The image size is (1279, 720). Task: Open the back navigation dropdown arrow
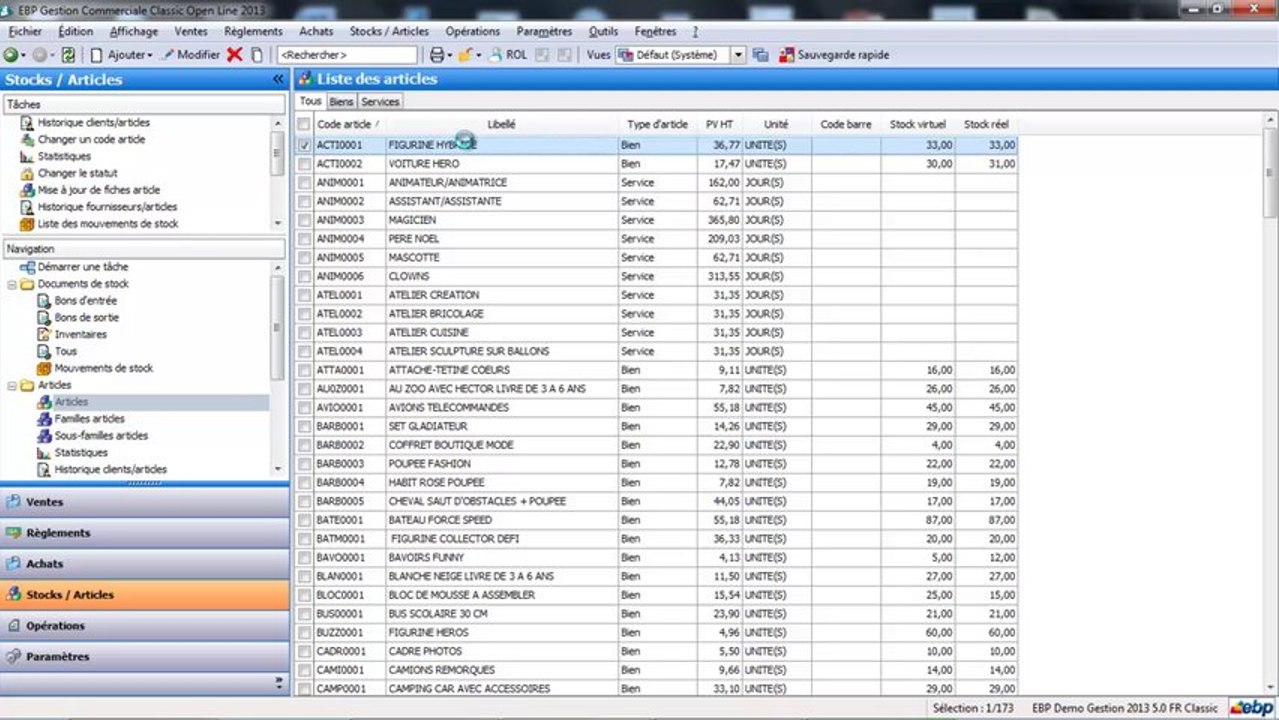(24, 55)
